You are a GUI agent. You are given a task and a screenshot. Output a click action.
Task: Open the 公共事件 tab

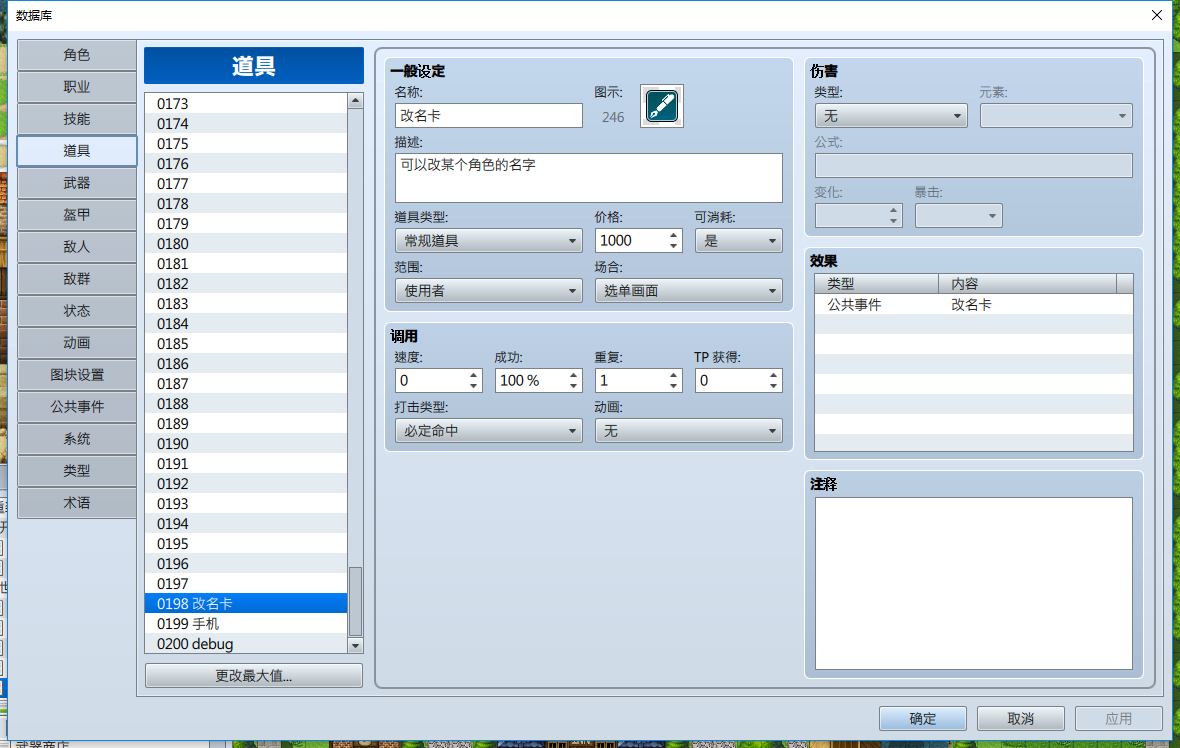[x=77, y=406]
